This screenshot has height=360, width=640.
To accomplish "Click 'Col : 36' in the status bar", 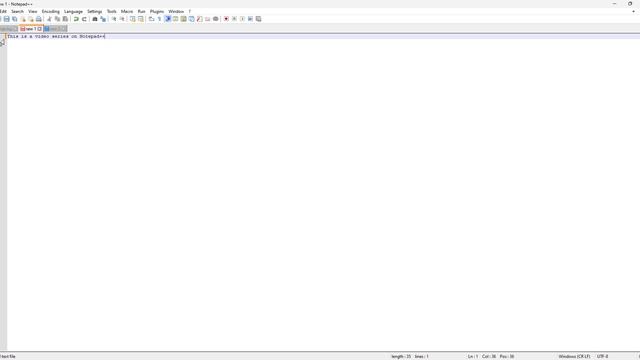I will click(489, 356).
